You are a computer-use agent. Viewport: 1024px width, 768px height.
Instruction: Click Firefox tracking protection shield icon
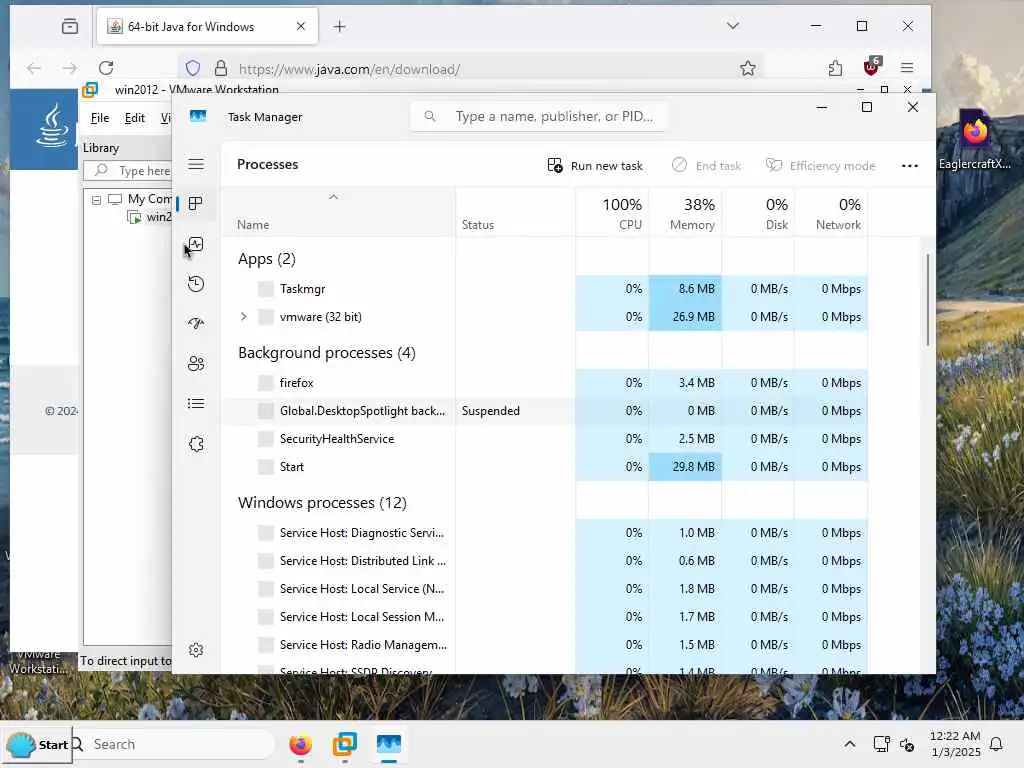[193, 69]
